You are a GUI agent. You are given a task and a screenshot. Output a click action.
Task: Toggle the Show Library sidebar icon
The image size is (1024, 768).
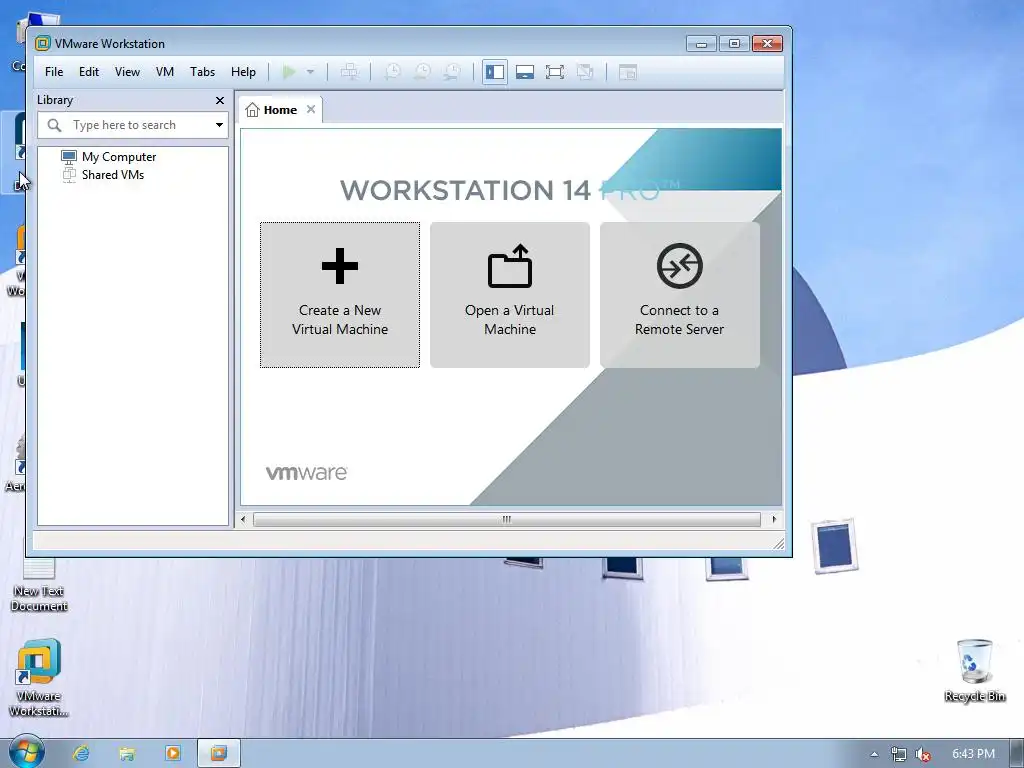click(x=495, y=72)
